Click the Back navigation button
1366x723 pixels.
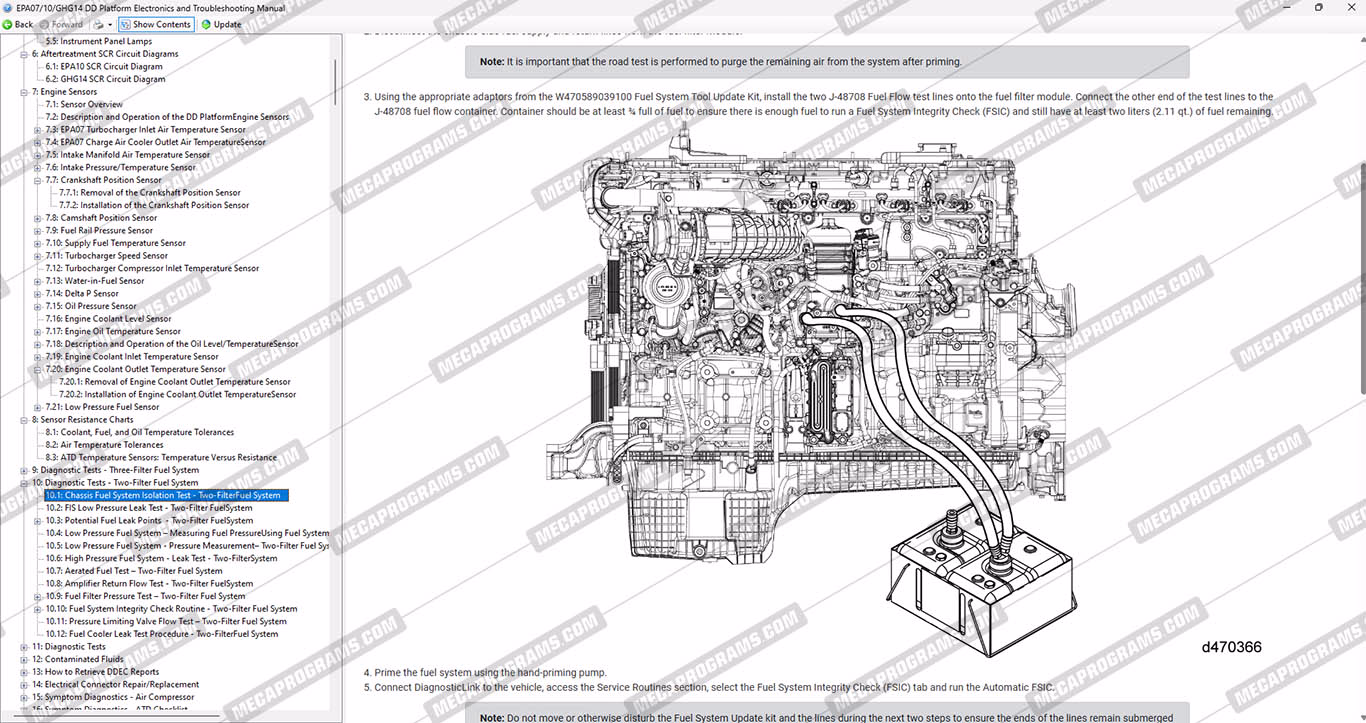(x=18, y=24)
